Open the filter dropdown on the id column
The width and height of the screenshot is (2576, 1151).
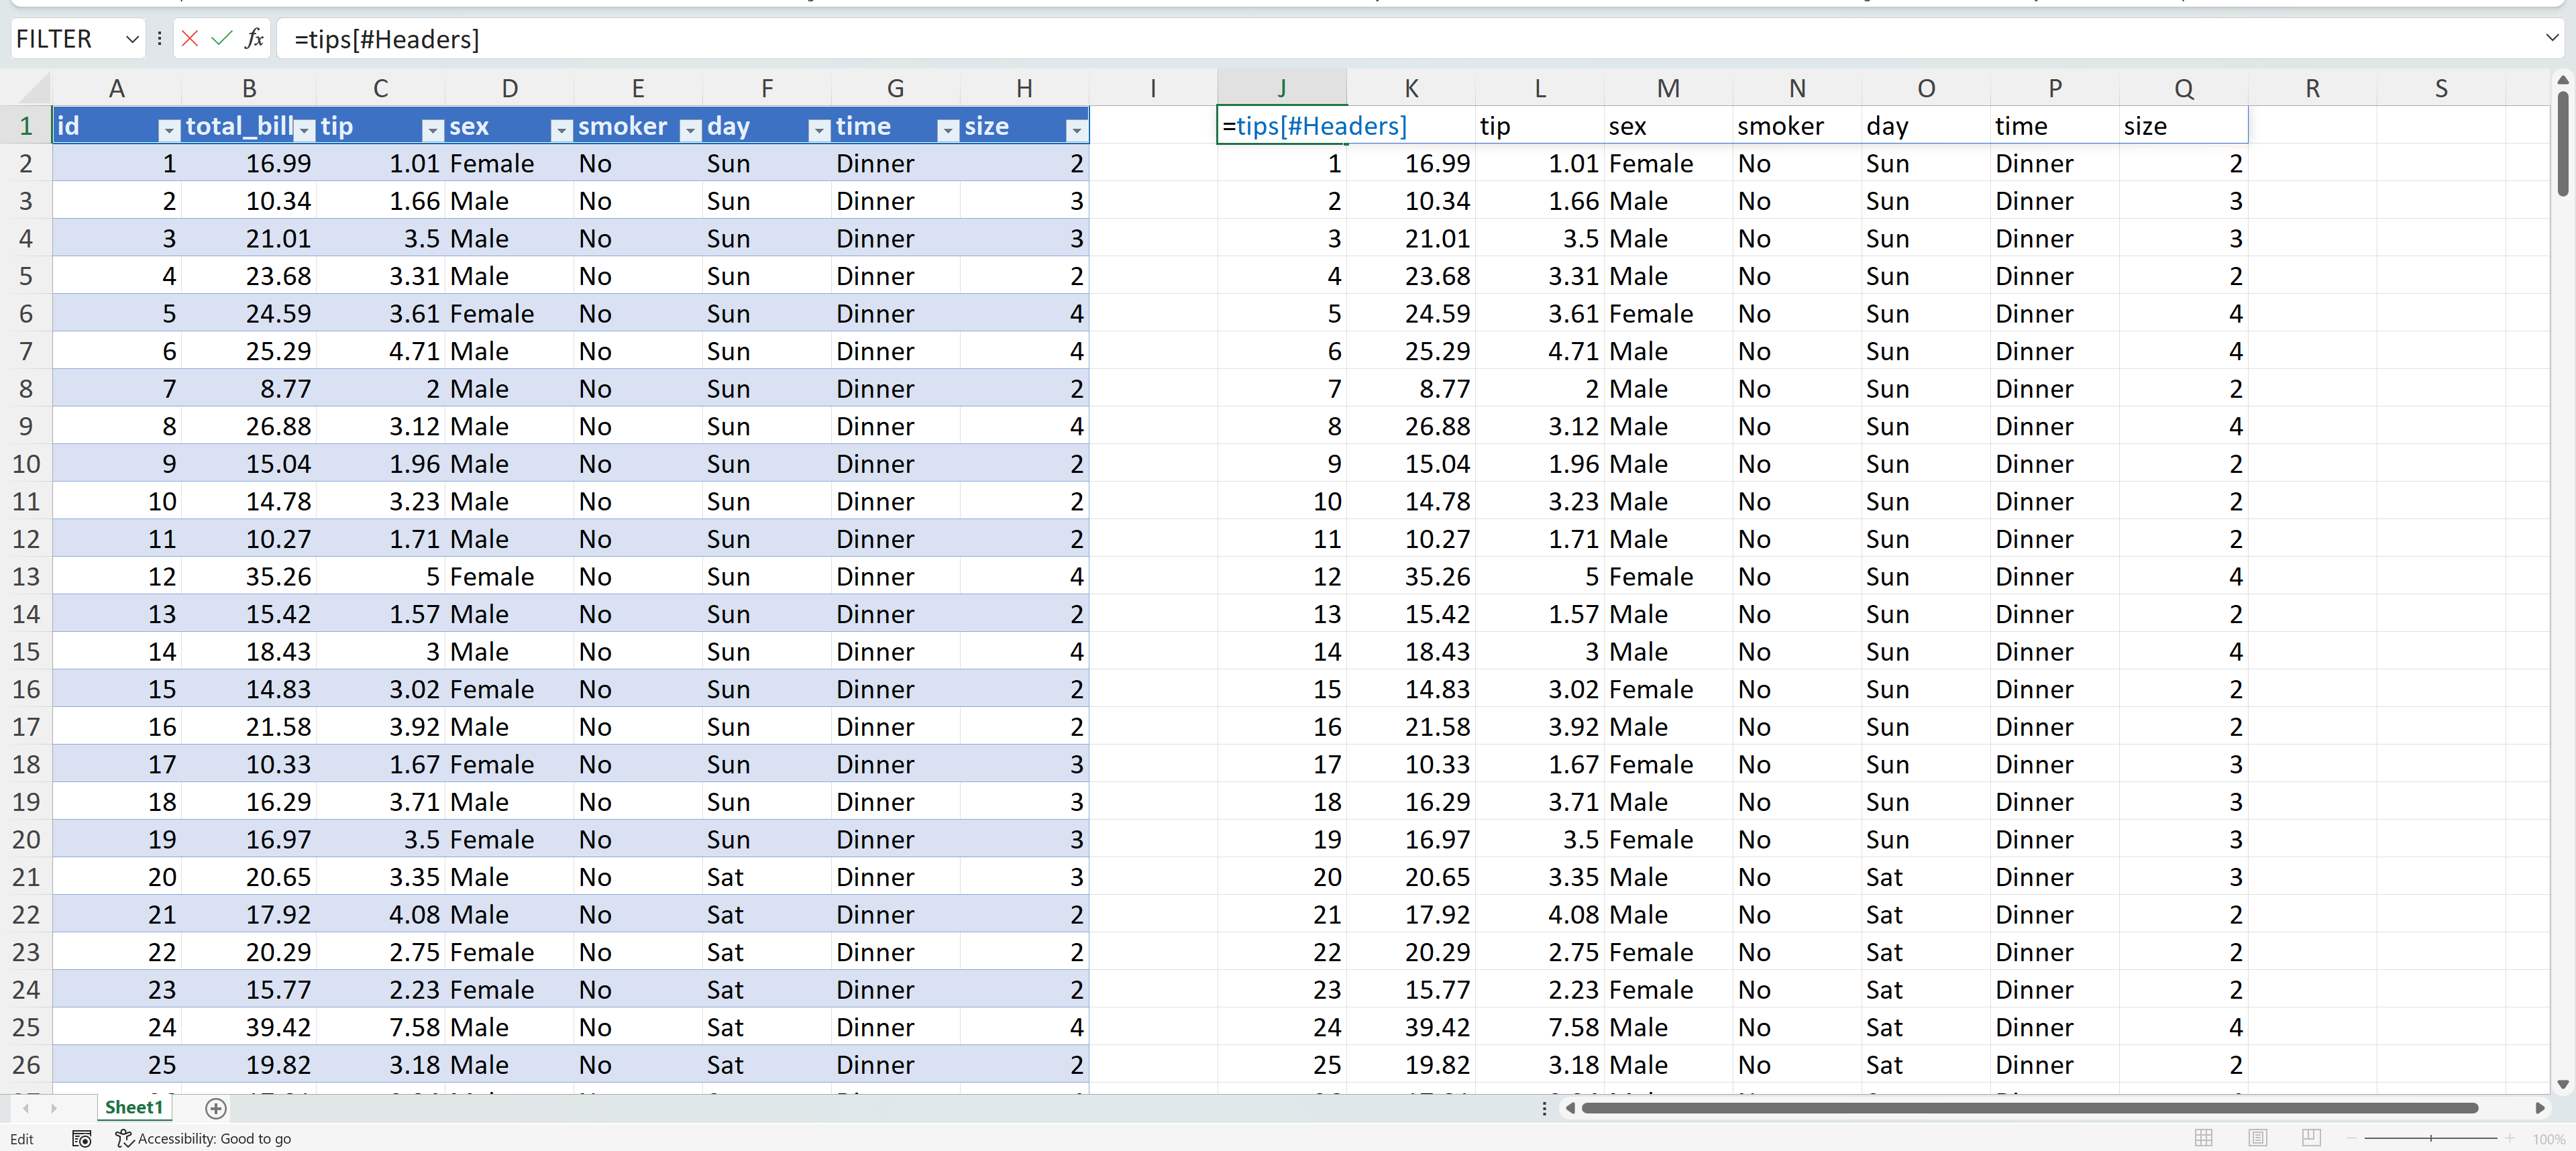click(x=168, y=130)
